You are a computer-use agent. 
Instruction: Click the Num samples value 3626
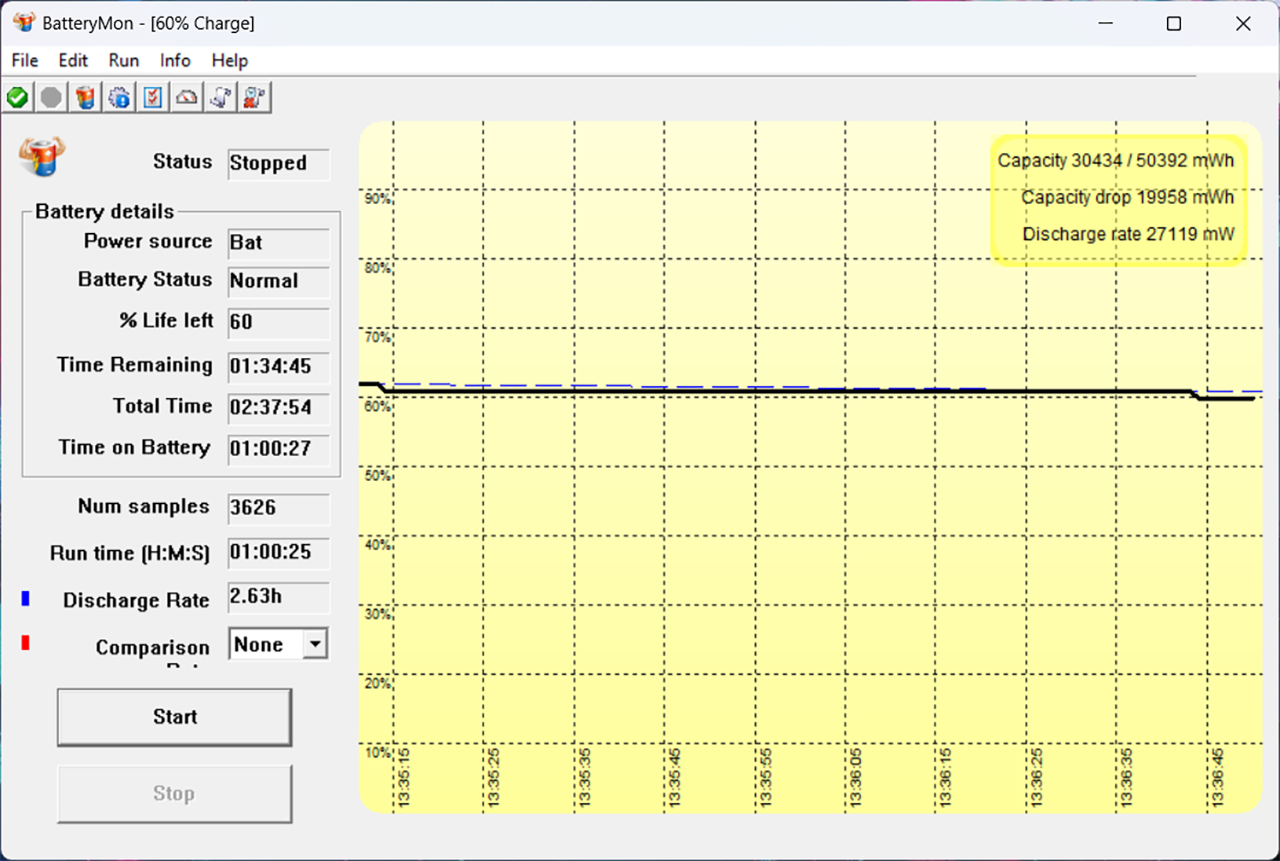pos(278,508)
